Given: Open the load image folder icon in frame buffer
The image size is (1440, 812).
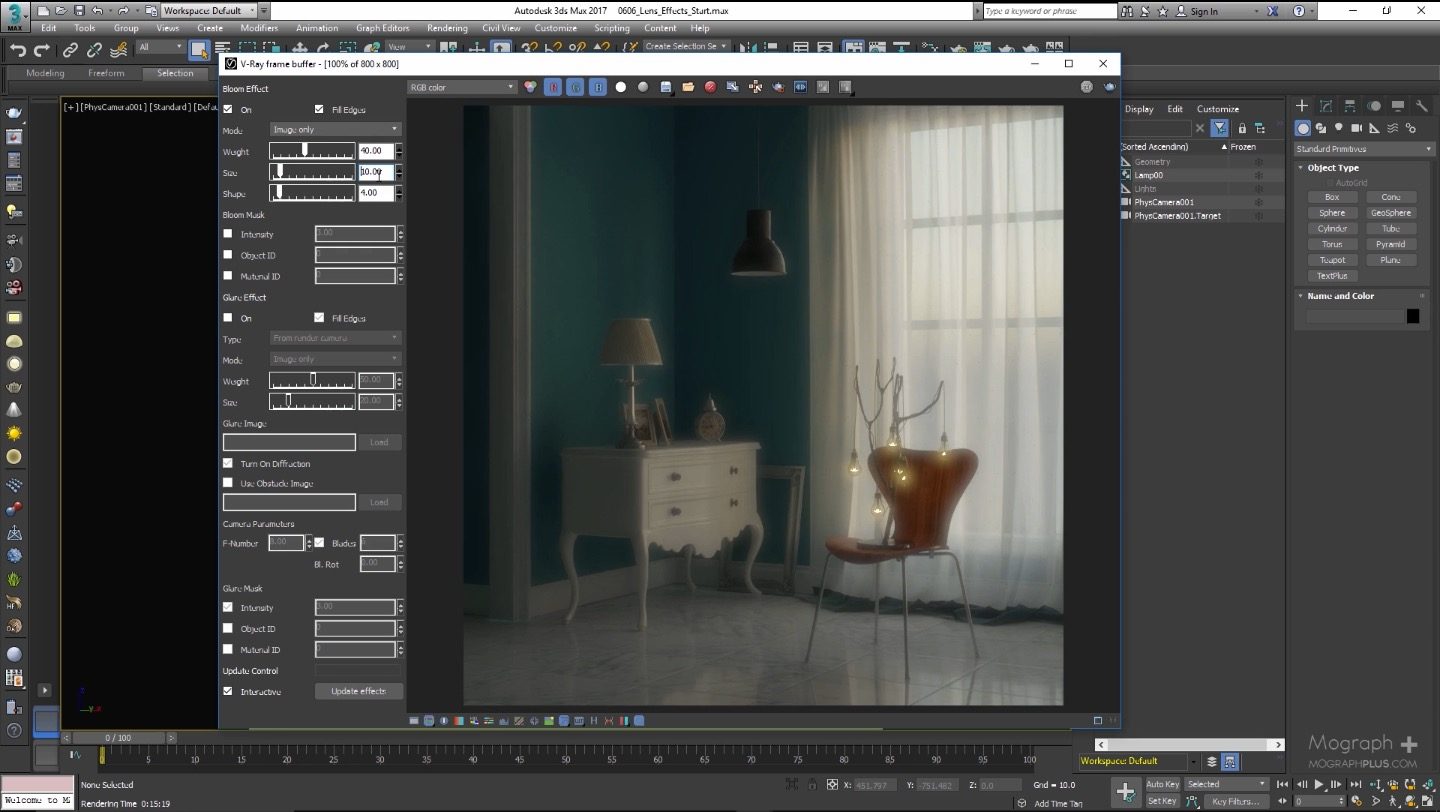Looking at the screenshot, I should click(688, 87).
